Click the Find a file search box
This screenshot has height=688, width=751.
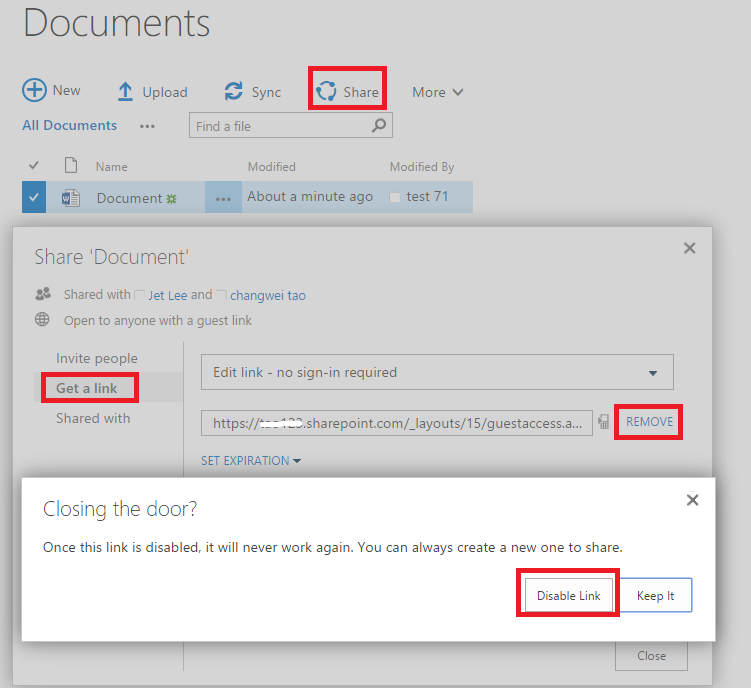291,126
